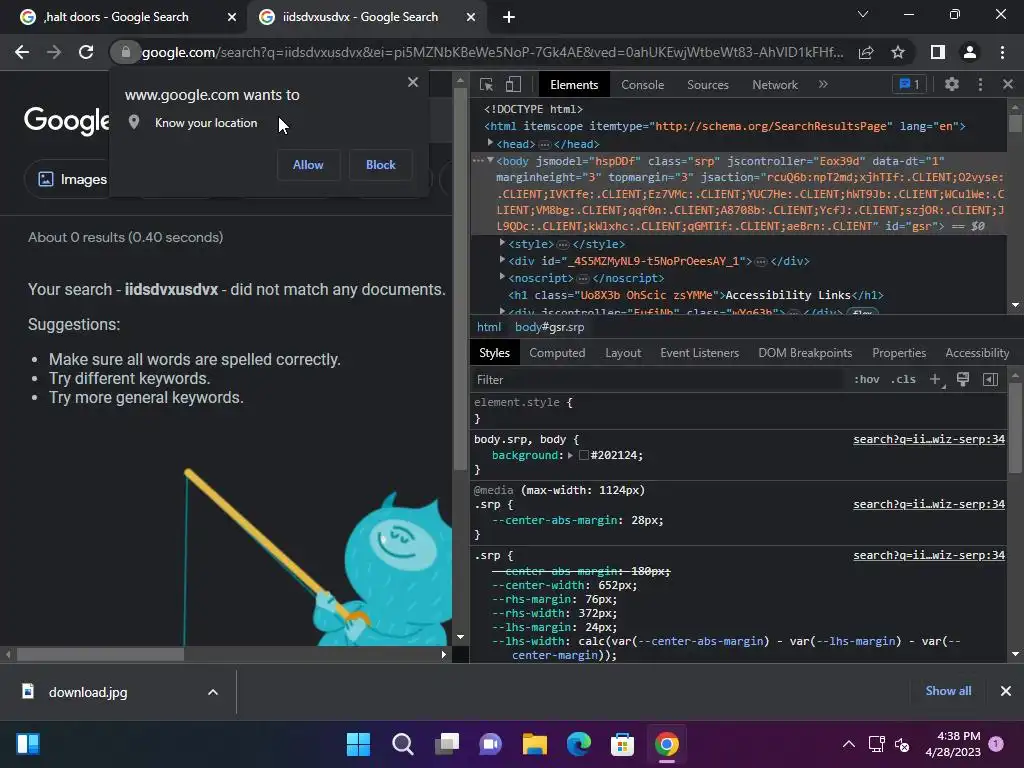Expand the style element node
This screenshot has width=1024, height=768.
pos(502,243)
